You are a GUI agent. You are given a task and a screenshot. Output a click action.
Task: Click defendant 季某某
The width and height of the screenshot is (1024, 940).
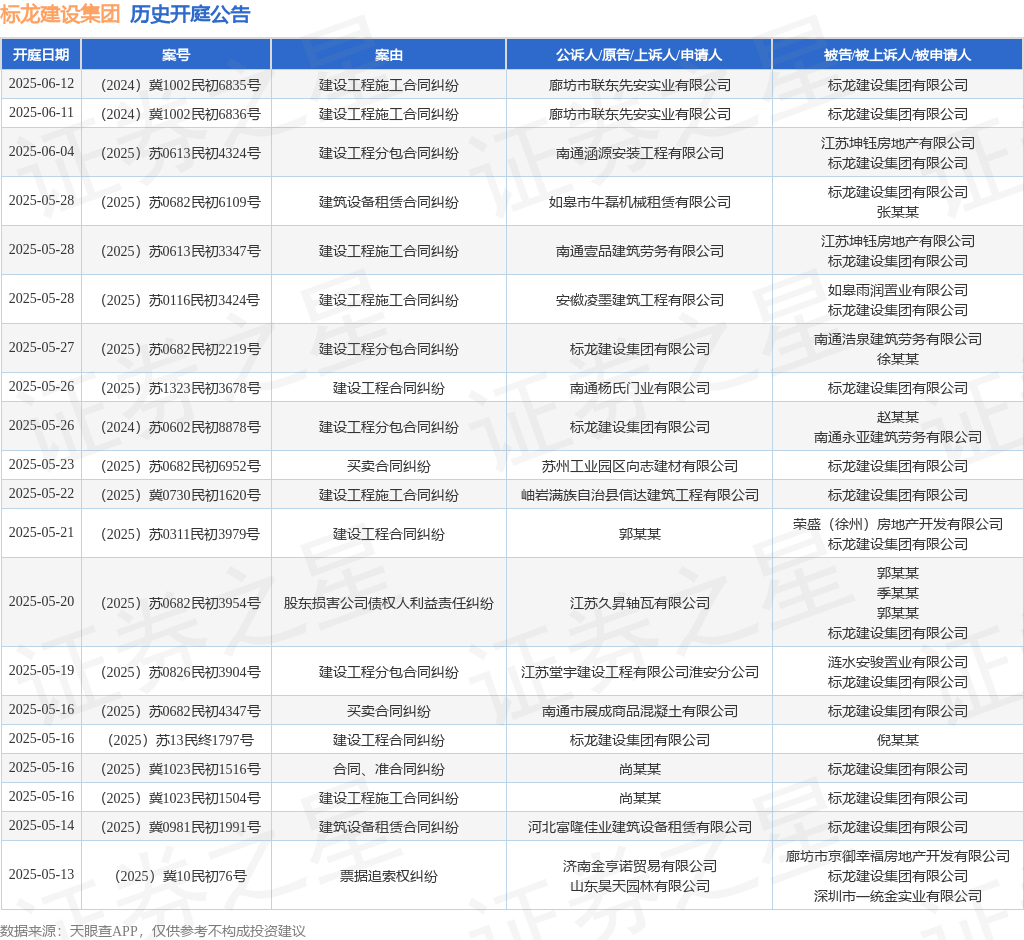click(897, 593)
